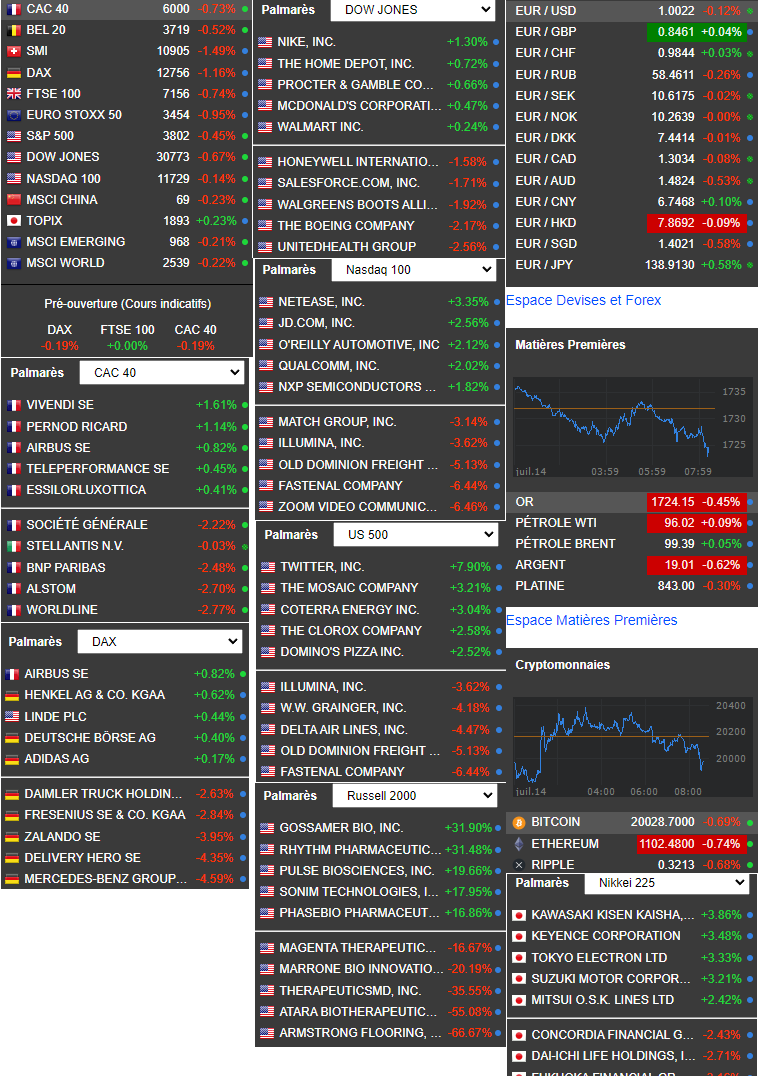Click the French flag icon beside CAC 40
This screenshot has height=1076, width=762.
click(14, 9)
